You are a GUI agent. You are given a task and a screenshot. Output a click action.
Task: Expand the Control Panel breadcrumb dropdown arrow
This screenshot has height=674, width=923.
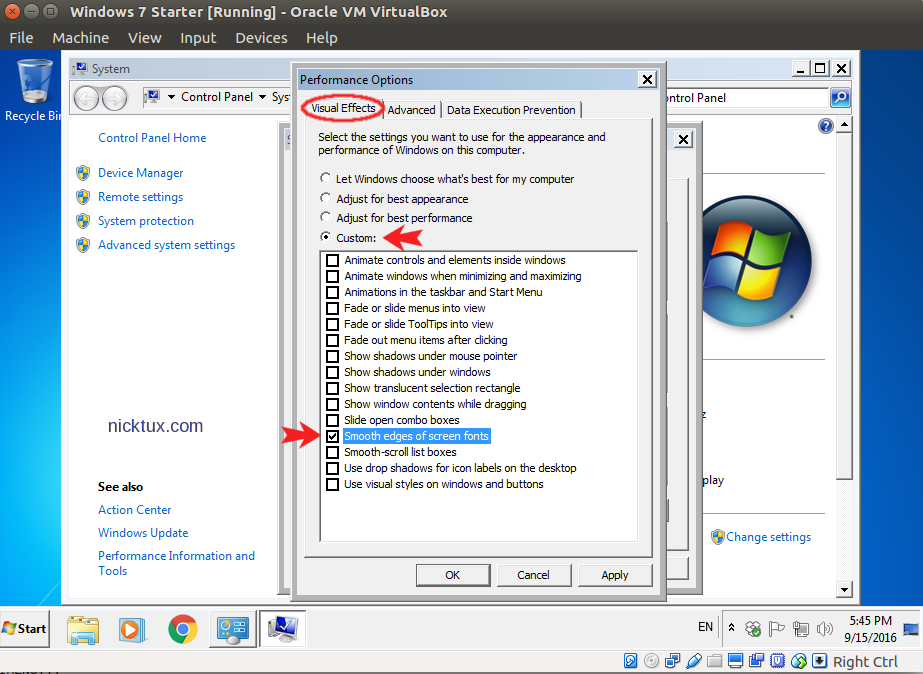pos(262,97)
